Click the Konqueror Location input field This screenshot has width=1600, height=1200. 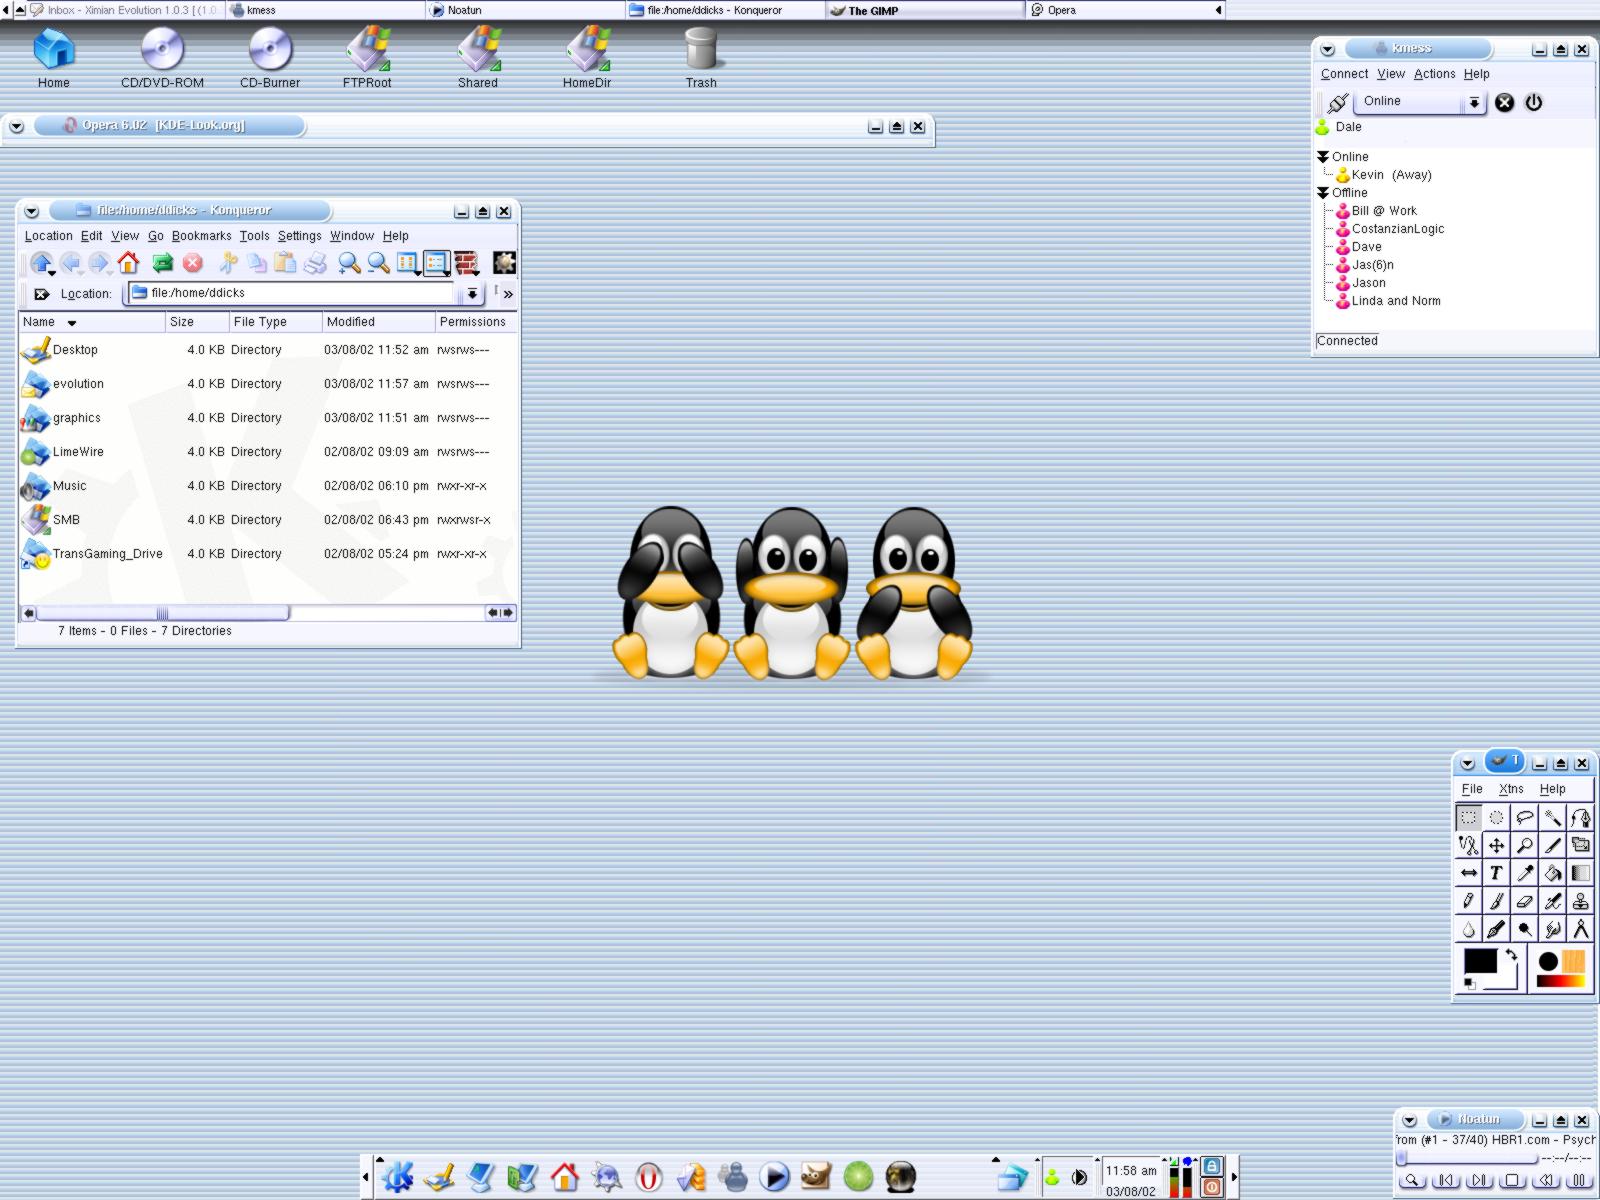(x=293, y=293)
